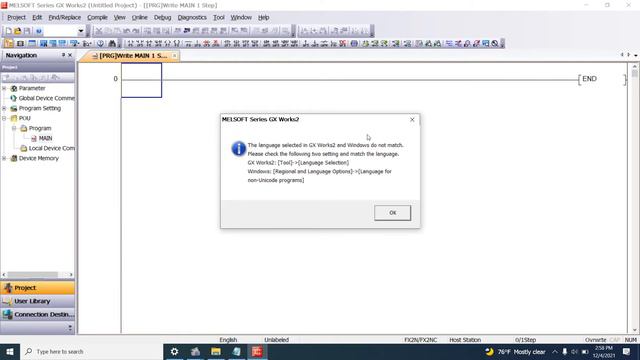The height and width of the screenshot is (360, 640).
Task: Select the red delete horizontal line tool
Action: pos(207,43)
